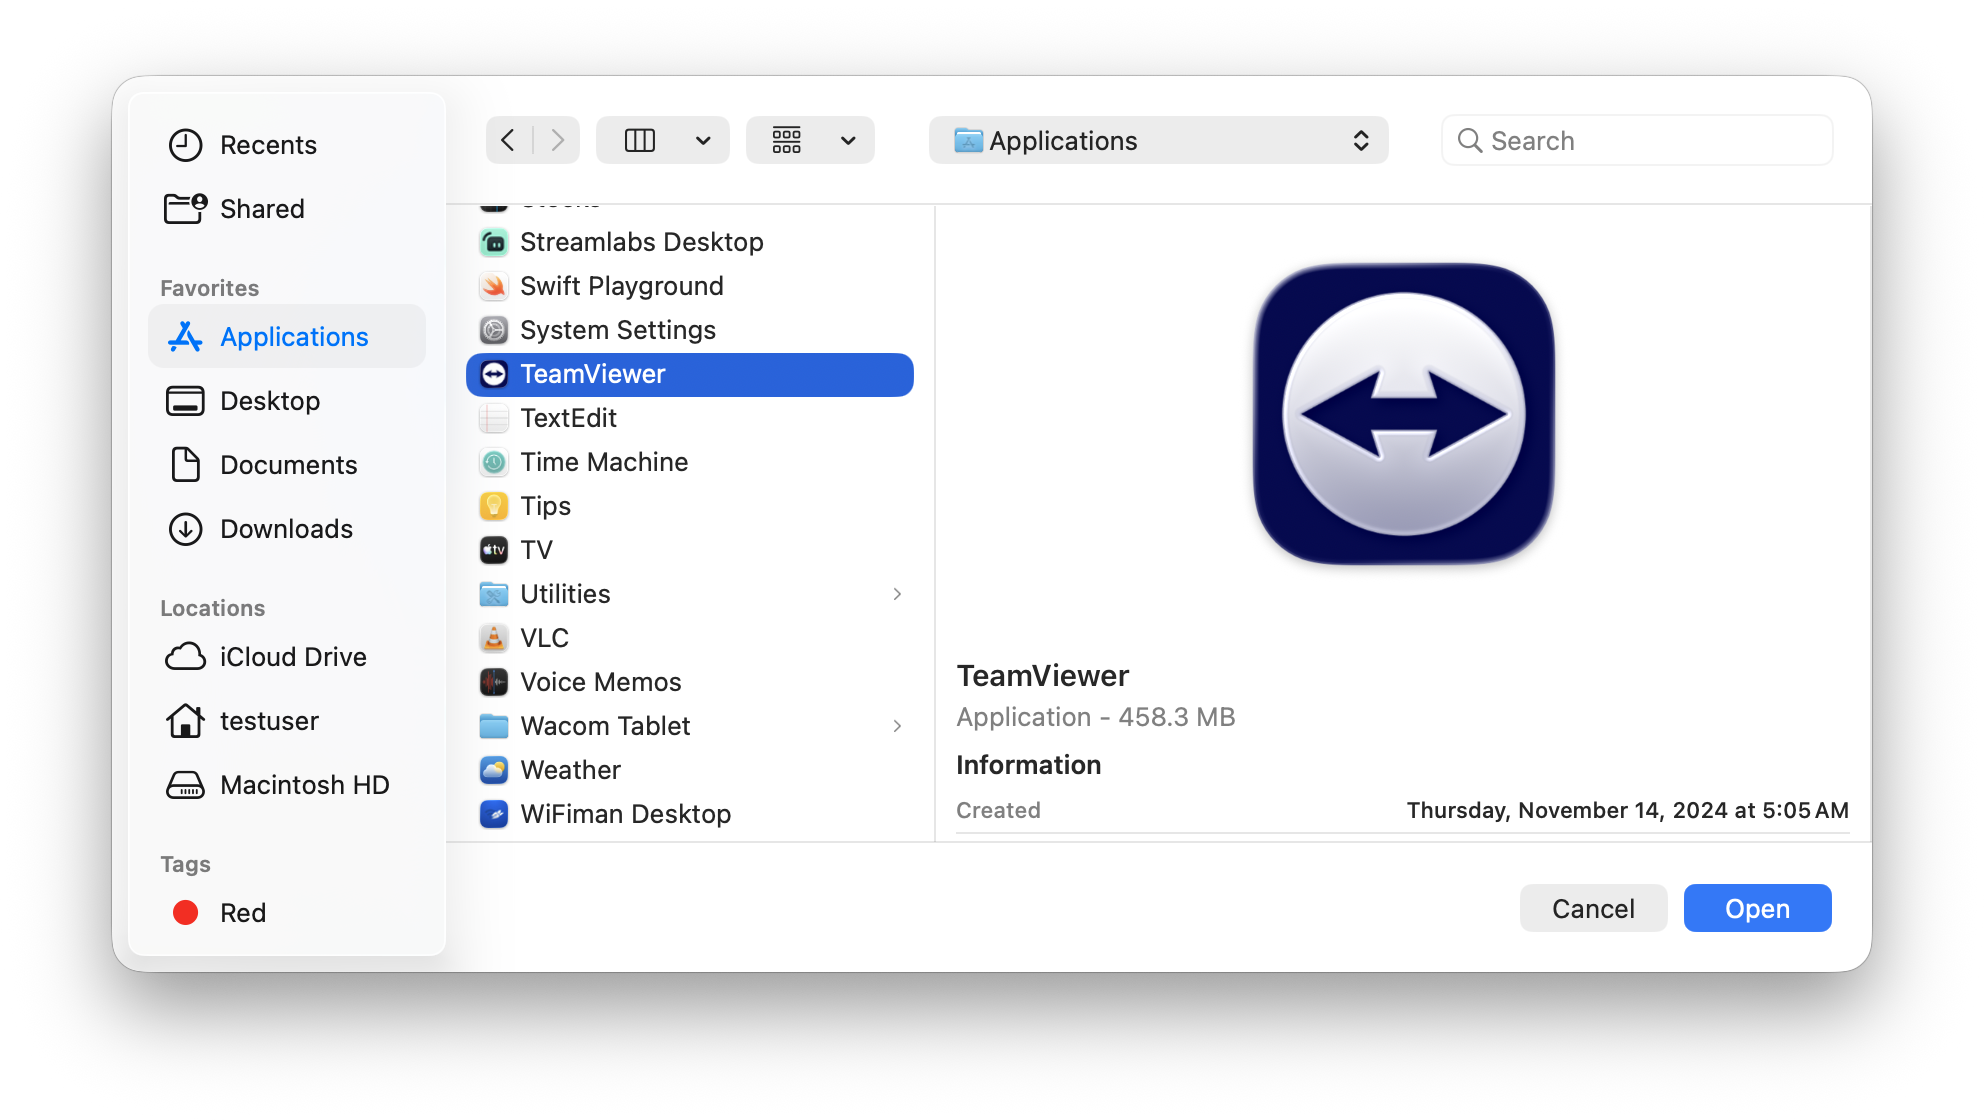Image resolution: width=1984 pixels, height=1120 pixels.
Task: Click the Apple TV app icon
Action: [x=494, y=550]
